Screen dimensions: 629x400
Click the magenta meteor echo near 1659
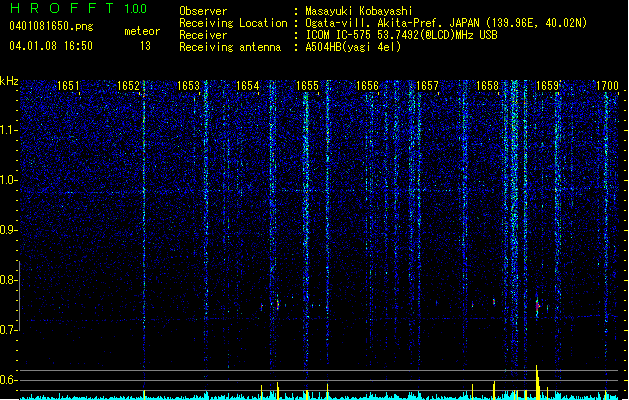(538, 307)
